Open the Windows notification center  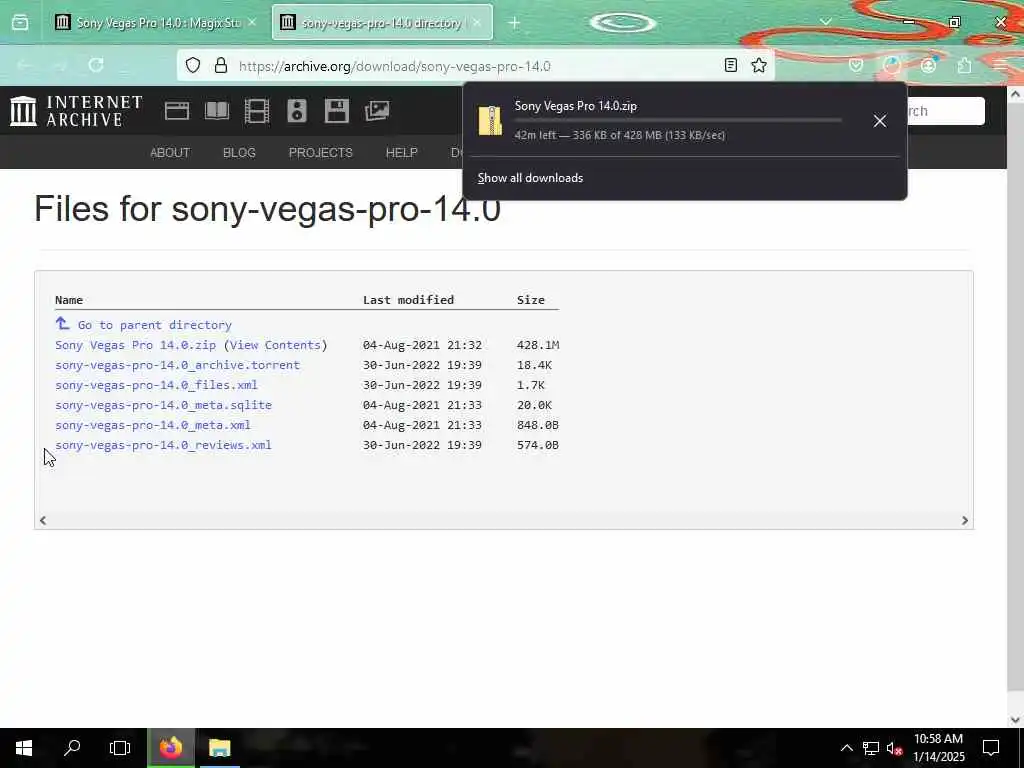991,748
